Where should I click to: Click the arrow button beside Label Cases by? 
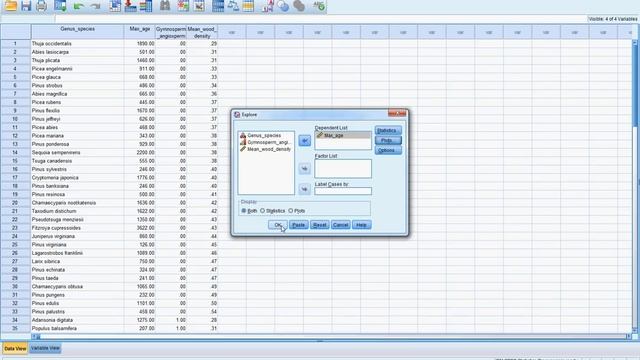pyautogui.click(x=304, y=189)
